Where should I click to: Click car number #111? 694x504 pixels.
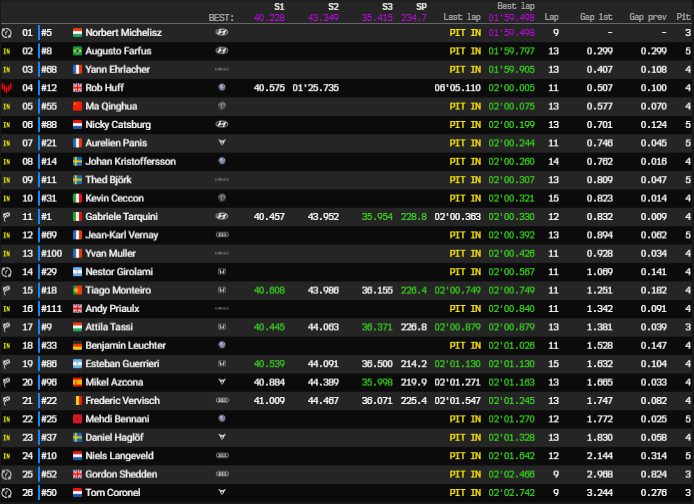[x=52, y=308]
